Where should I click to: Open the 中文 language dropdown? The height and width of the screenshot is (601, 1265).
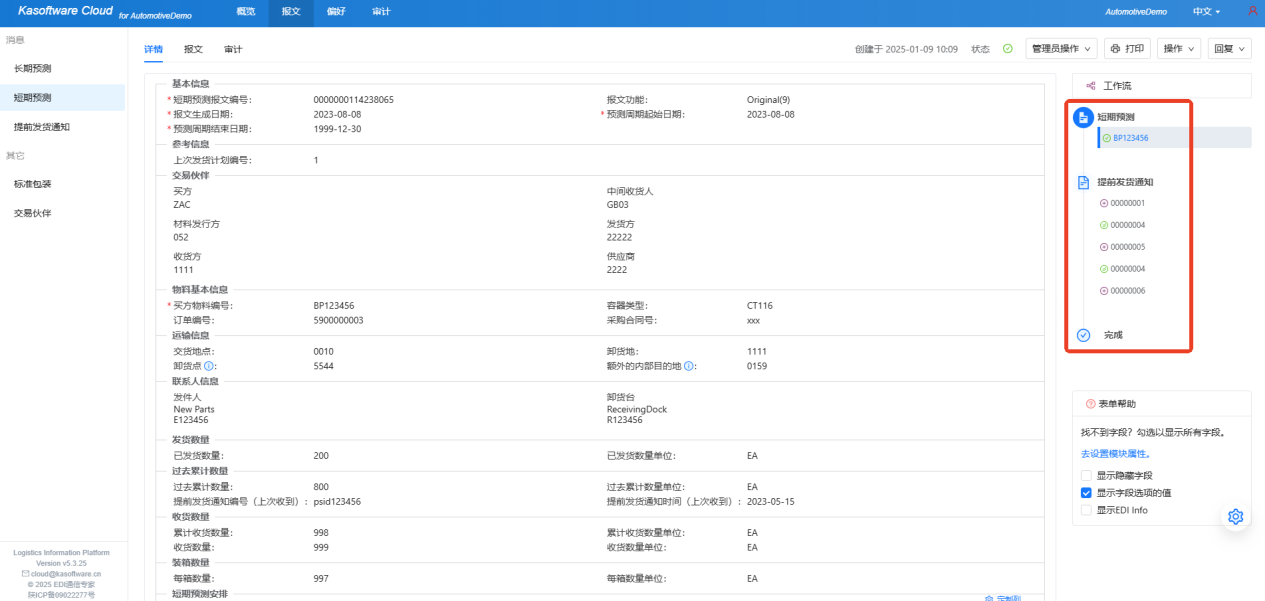(1206, 11)
